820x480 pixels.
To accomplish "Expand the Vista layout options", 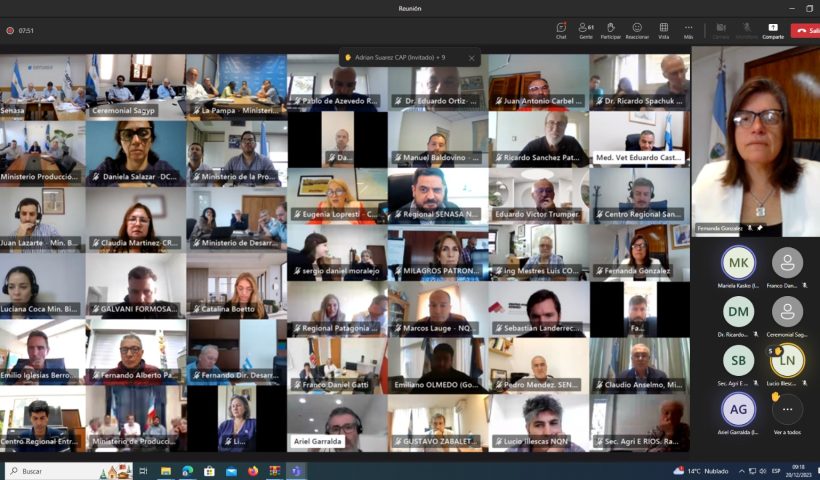I will tap(663, 30).
